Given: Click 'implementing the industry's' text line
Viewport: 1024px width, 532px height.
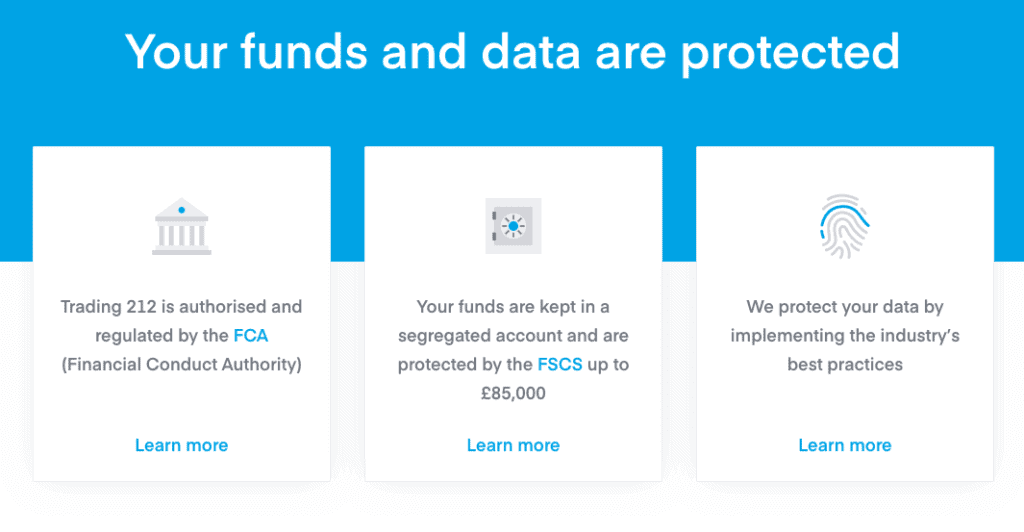Looking at the screenshot, I should point(845,336).
